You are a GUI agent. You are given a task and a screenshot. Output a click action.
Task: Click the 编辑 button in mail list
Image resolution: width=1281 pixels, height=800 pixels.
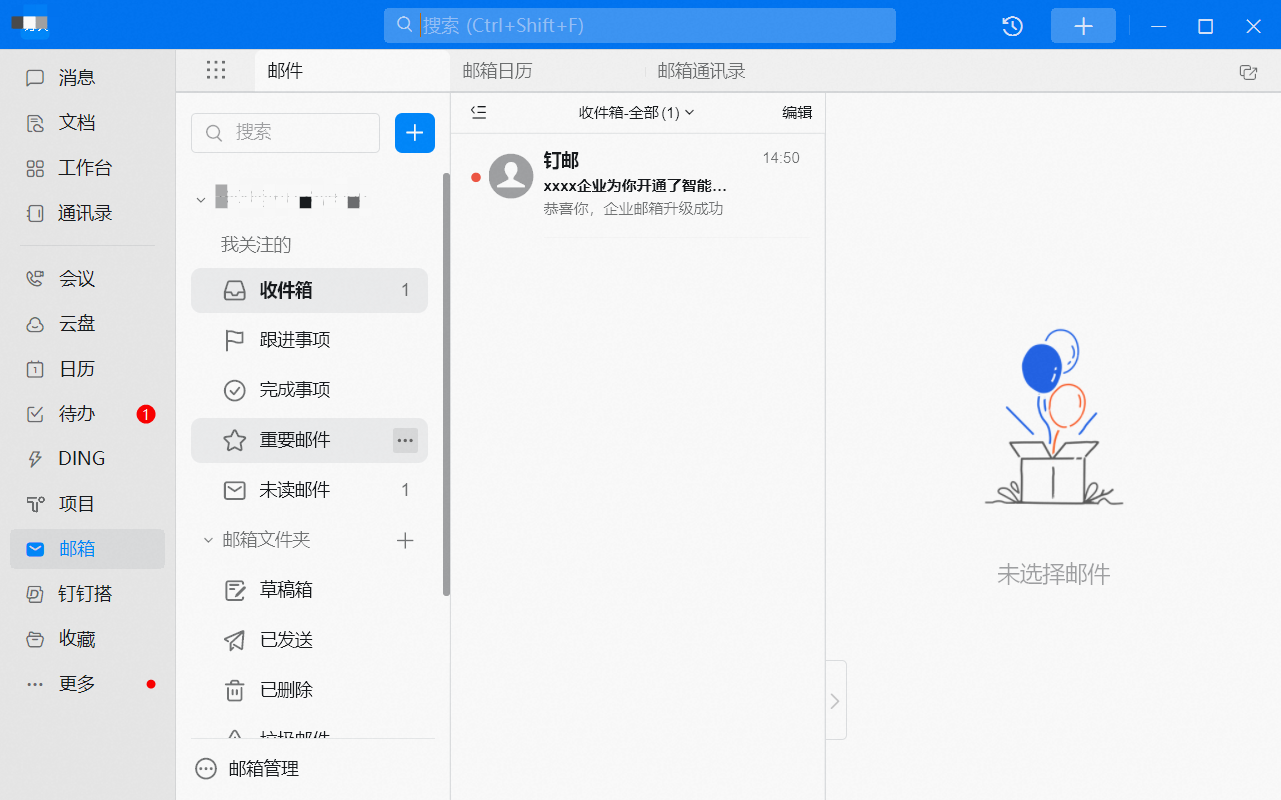point(797,113)
